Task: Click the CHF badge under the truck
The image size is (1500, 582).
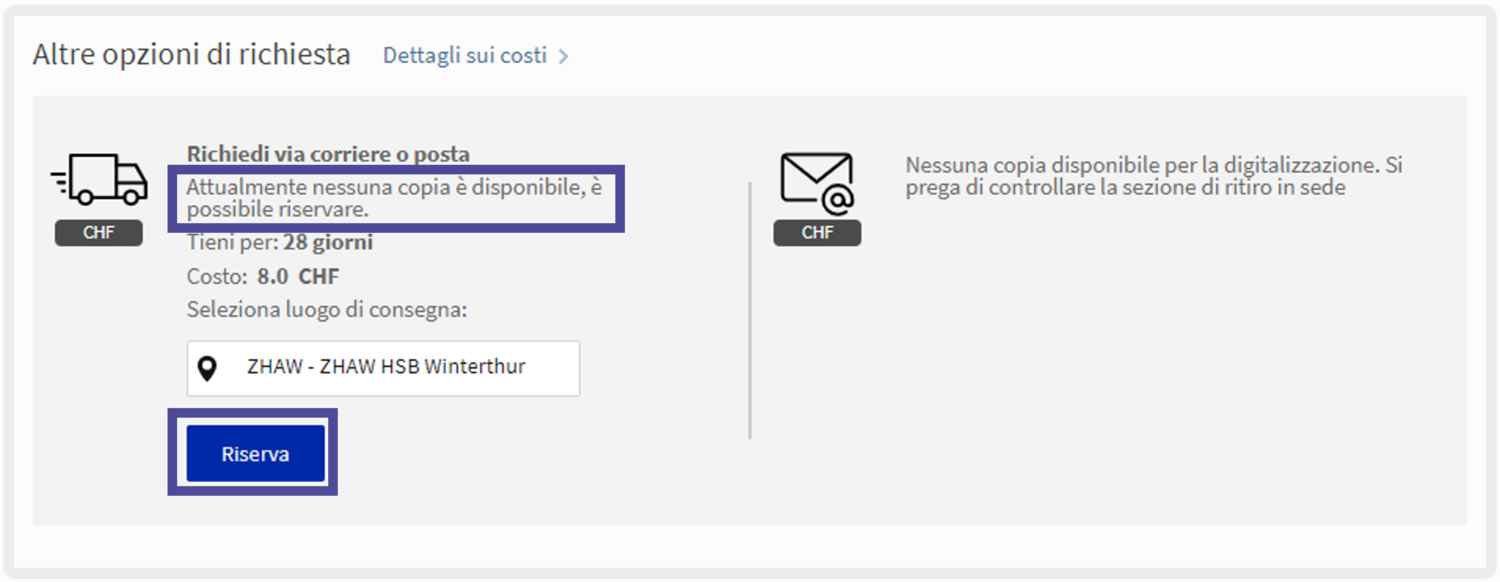Action: pos(98,233)
